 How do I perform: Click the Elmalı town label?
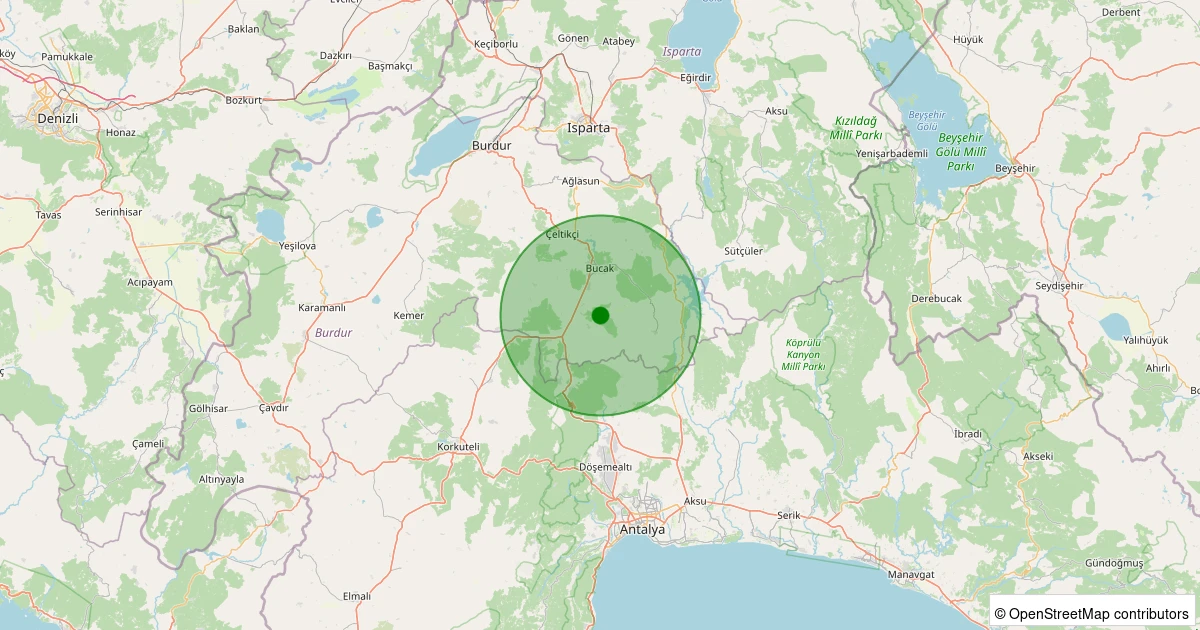356,596
